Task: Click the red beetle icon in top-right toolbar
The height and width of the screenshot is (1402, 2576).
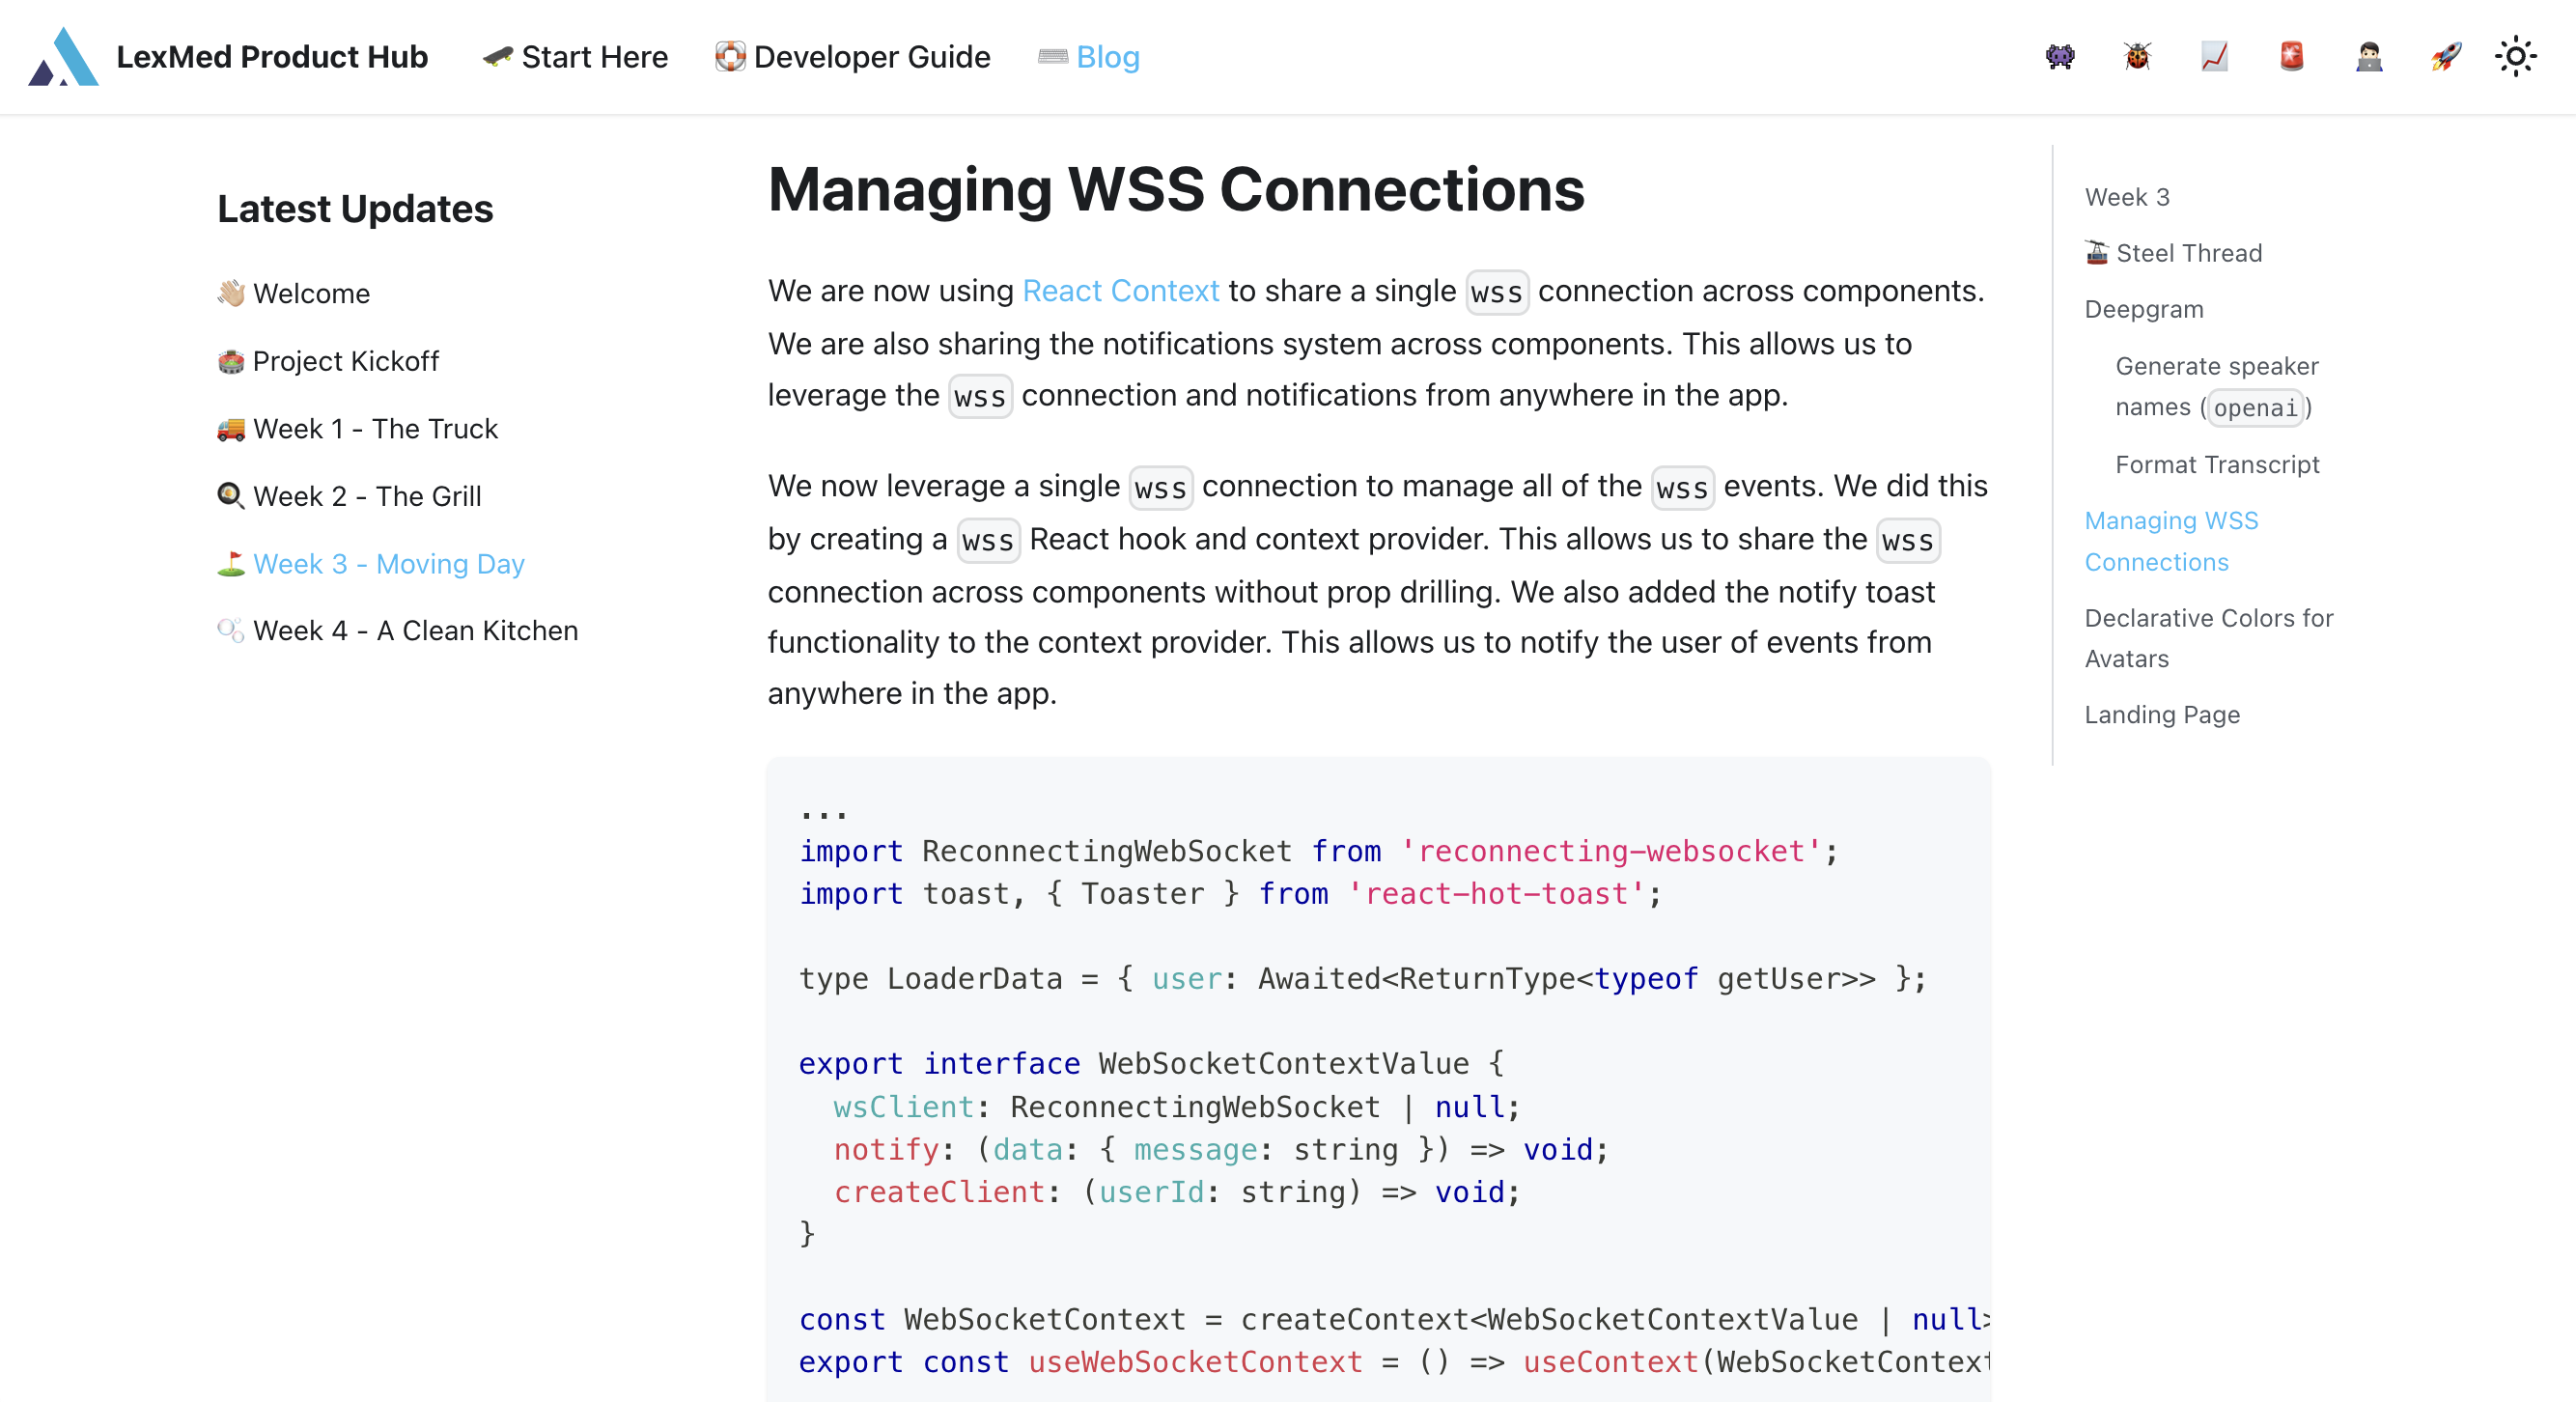Action: (2136, 55)
